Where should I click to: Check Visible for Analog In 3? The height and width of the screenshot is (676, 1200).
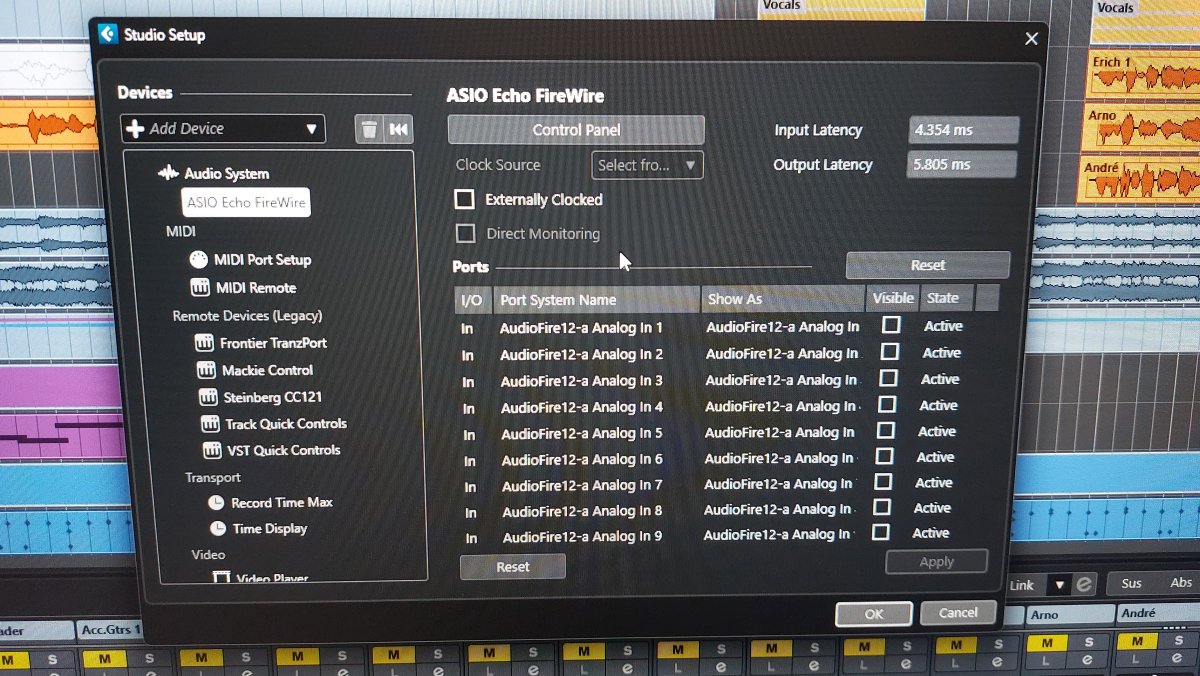888,378
